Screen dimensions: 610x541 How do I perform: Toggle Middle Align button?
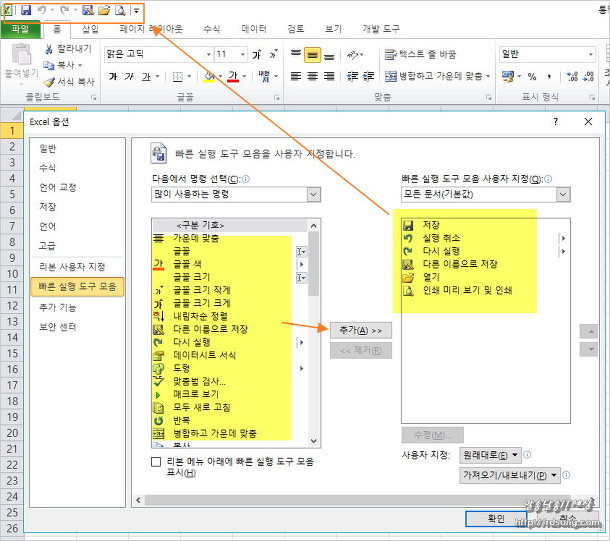(312, 55)
